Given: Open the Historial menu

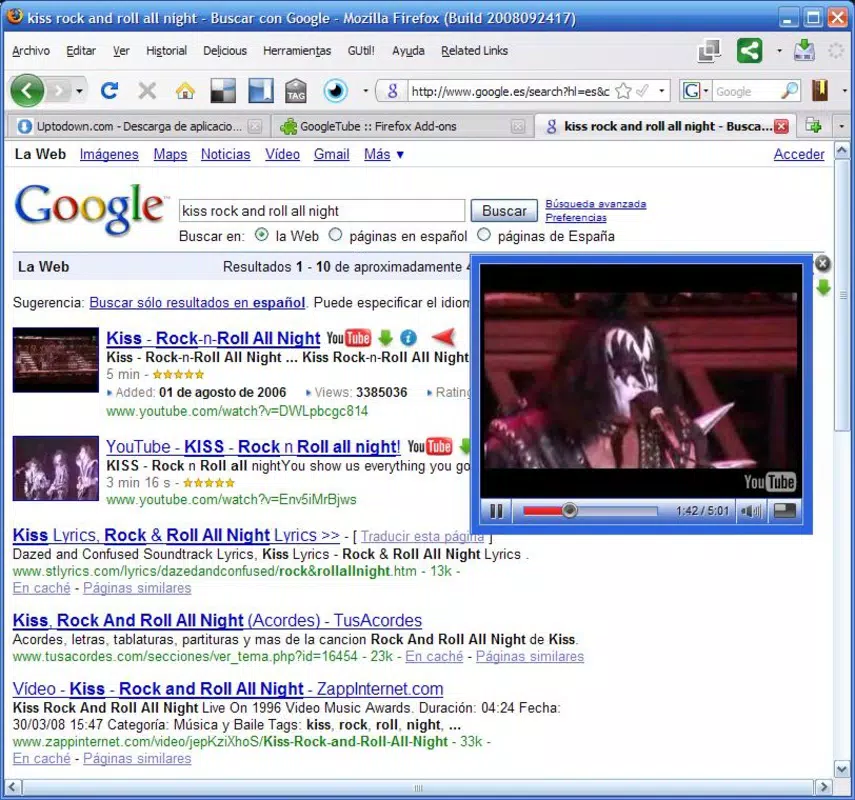Looking at the screenshot, I should coord(166,51).
